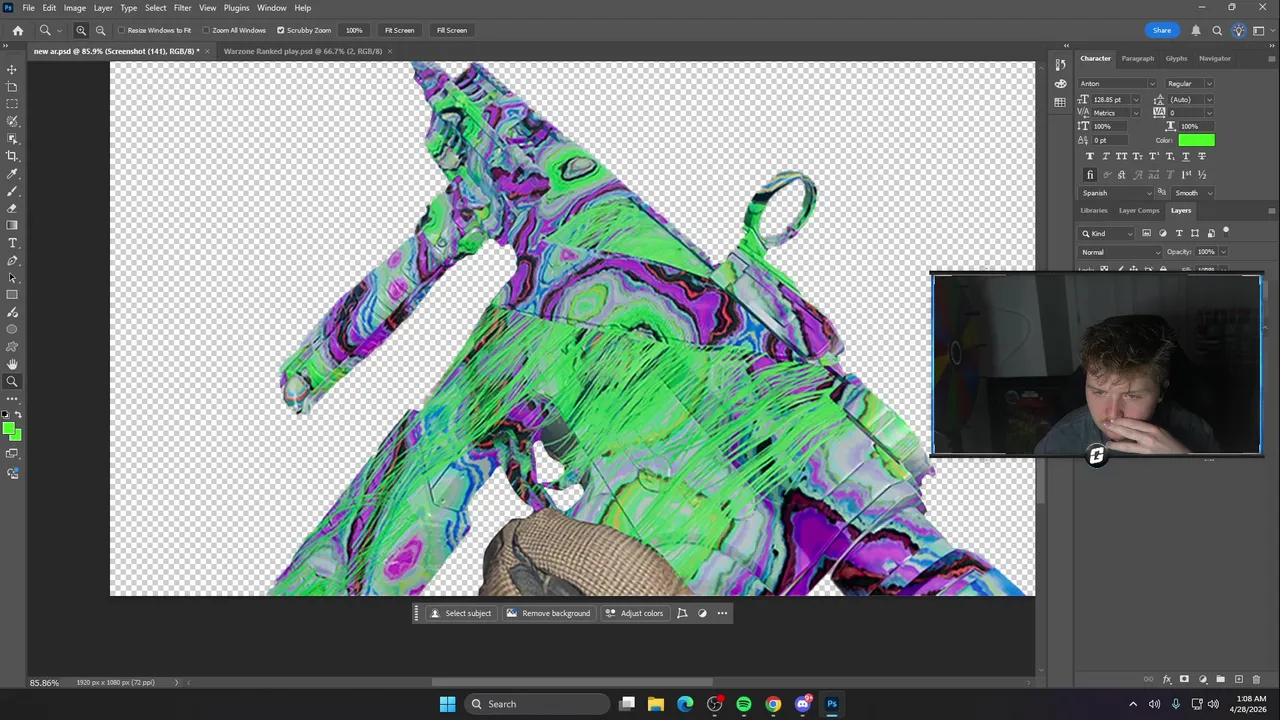Viewport: 1280px width, 720px height.
Task: Enable Resize Windows to Fit checkbox
Action: point(122,30)
